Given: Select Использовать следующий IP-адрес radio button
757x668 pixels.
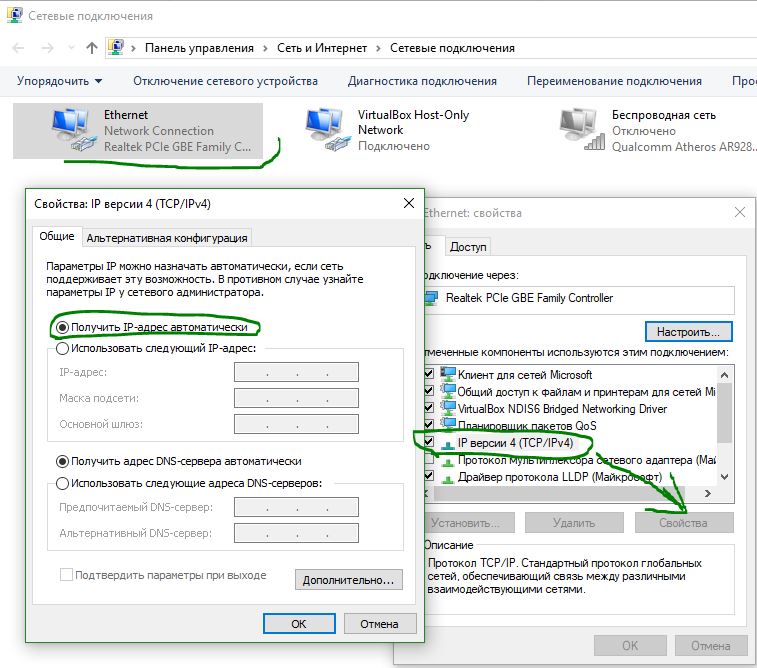Looking at the screenshot, I should [62, 348].
